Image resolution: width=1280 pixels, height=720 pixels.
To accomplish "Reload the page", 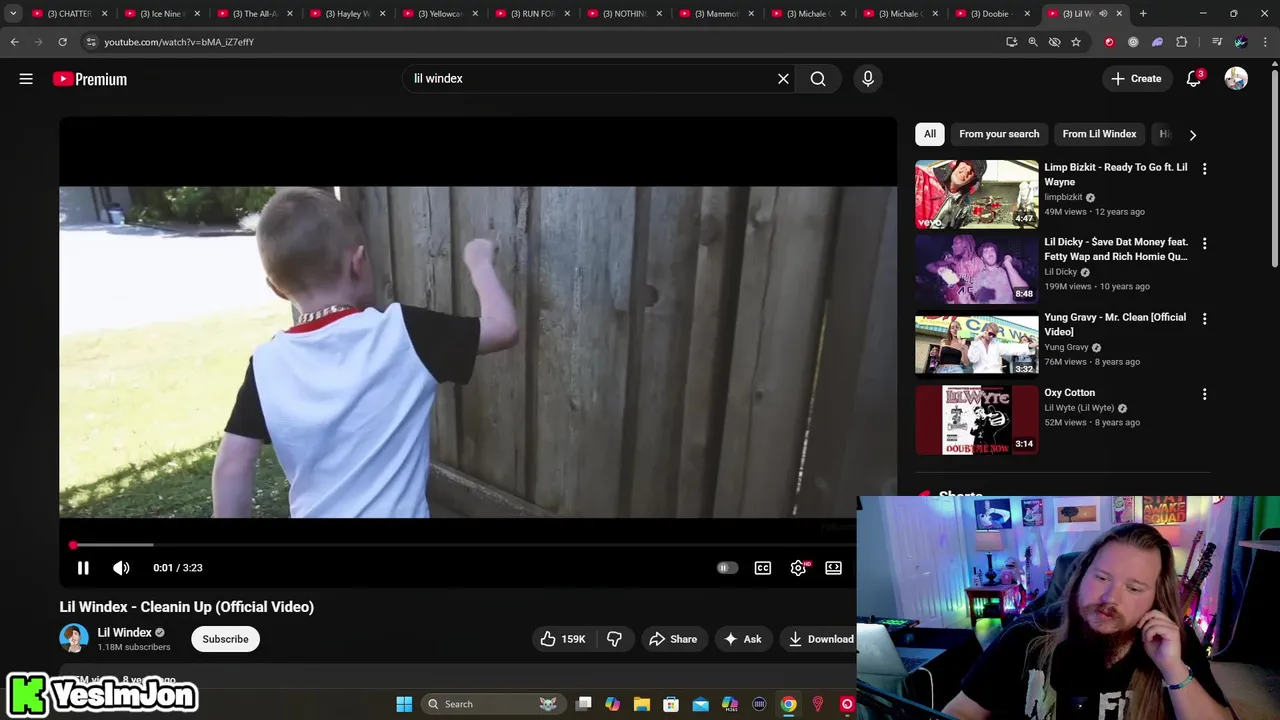I will [62, 42].
